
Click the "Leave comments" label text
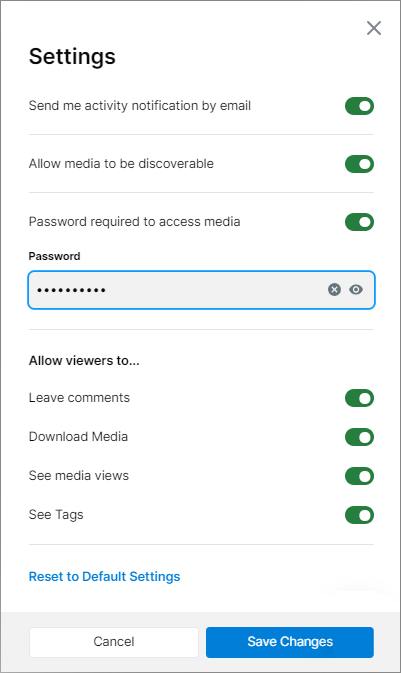[x=79, y=398]
